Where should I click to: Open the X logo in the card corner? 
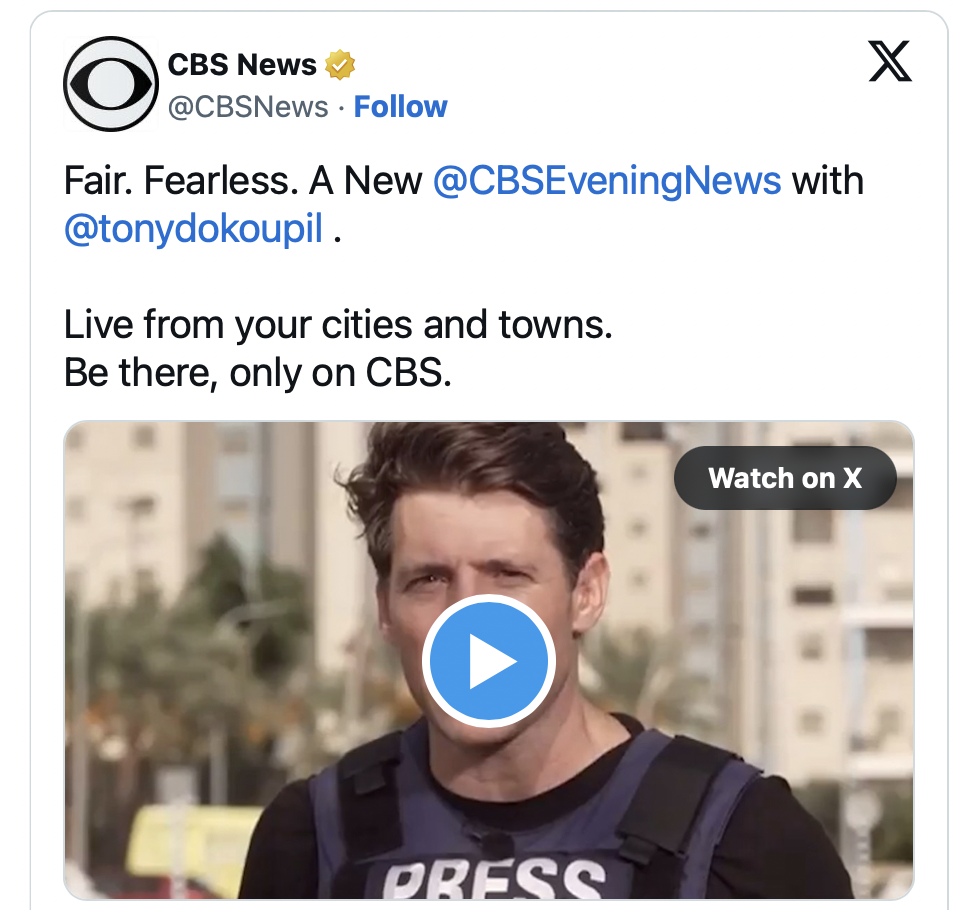(x=890, y=61)
